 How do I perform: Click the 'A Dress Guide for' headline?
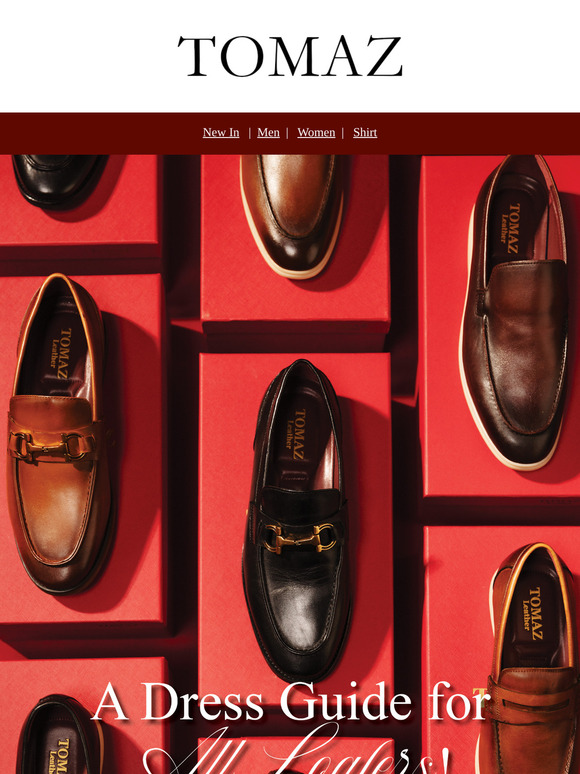click(291, 701)
